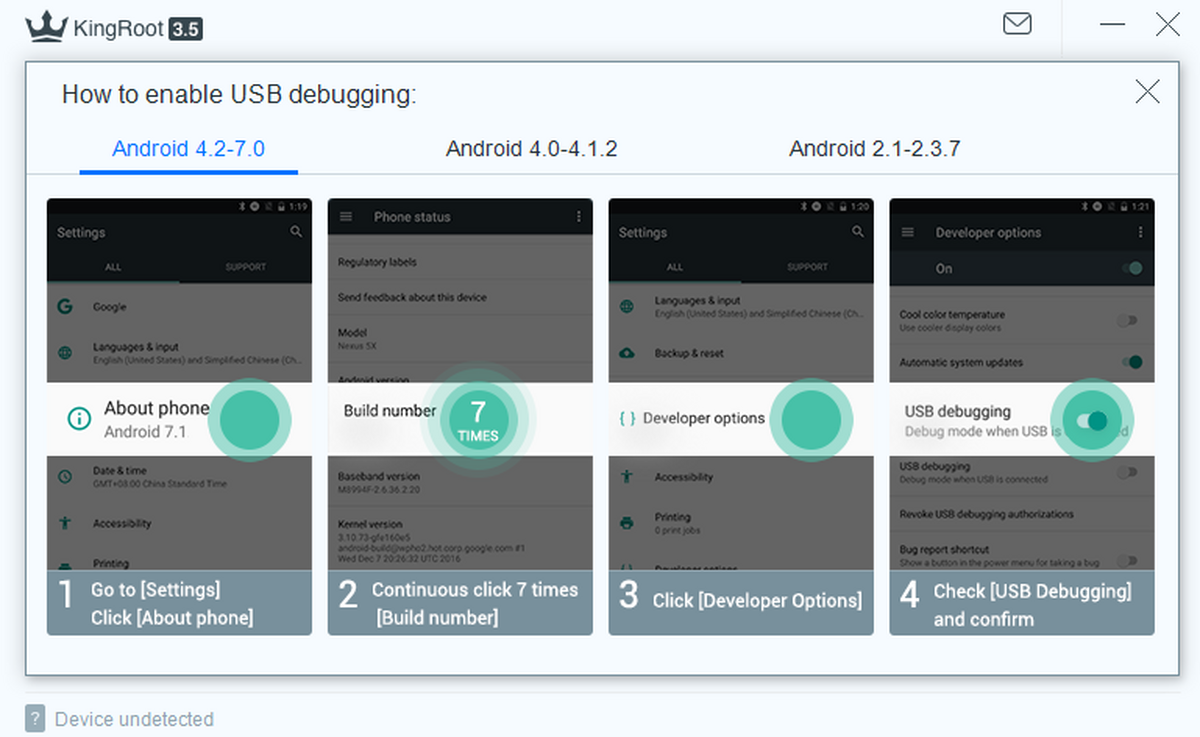Click the KingRoot crown logo
Viewport: 1200px width, 737px height.
(46, 27)
